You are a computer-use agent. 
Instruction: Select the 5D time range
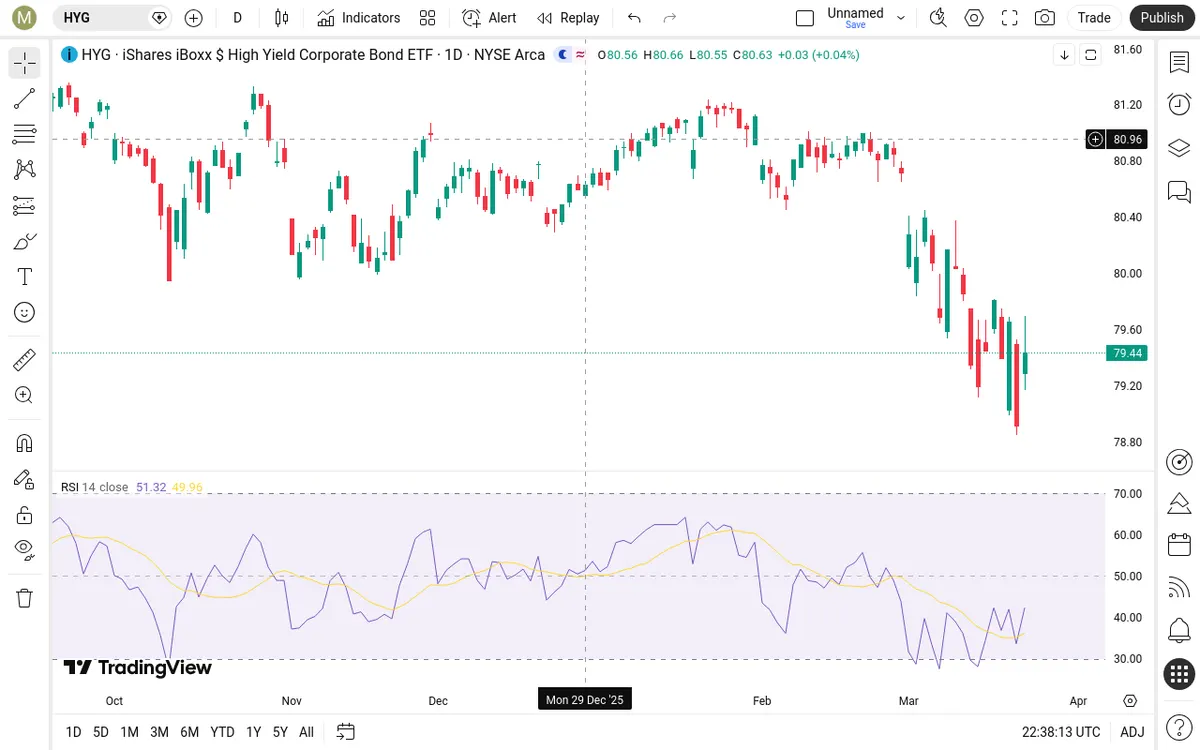click(x=101, y=732)
